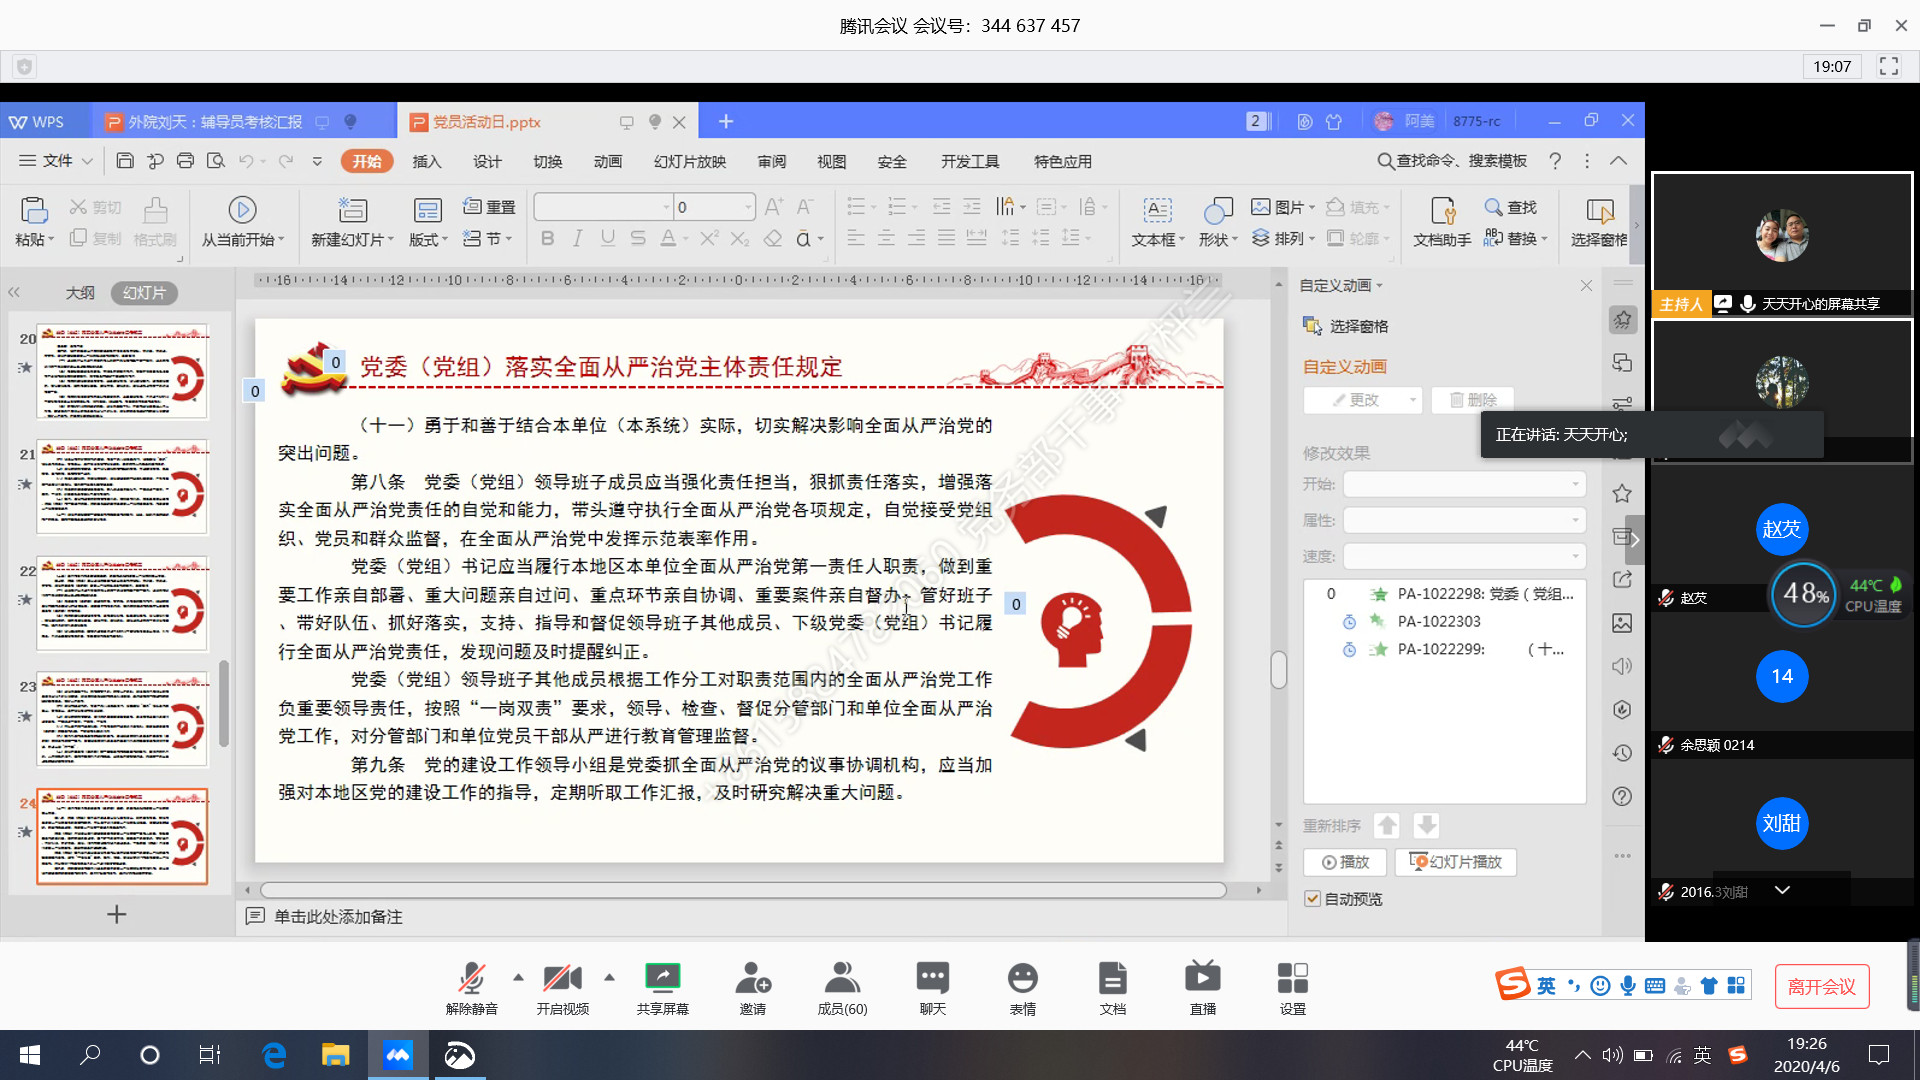The height and width of the screenshot is (1080, 1920).
Task: Switch to 幻灯片 thumbnail view
Action: [x=144, y=293]
